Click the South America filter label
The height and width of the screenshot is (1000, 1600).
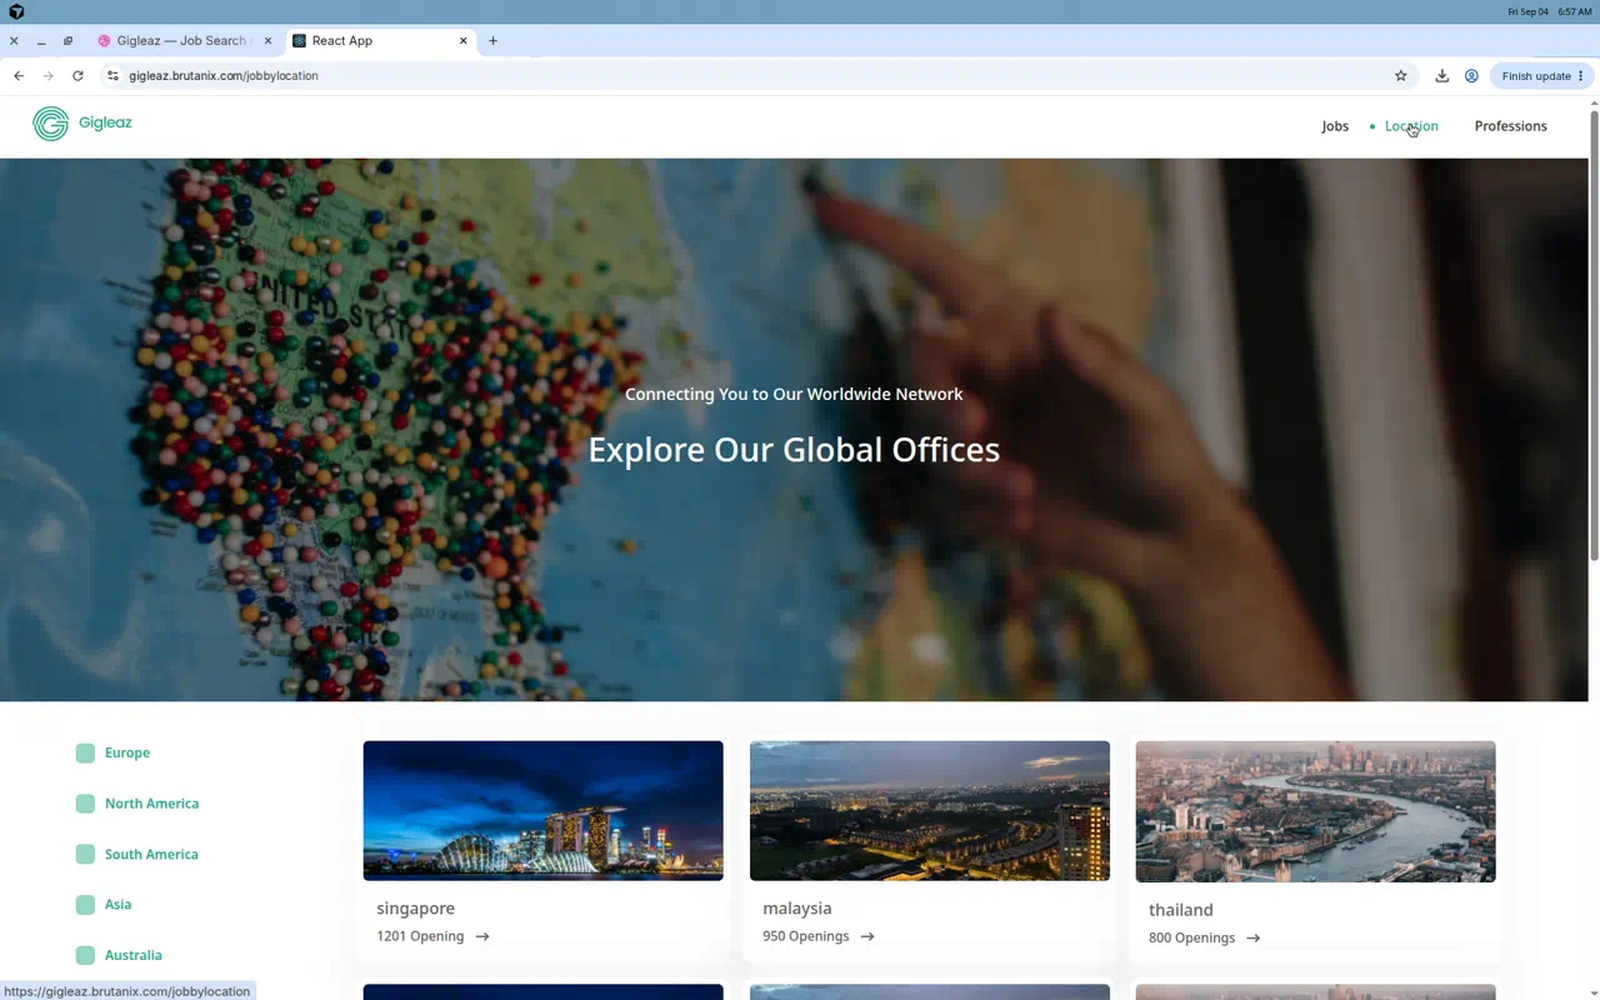(x=151, y=855)
